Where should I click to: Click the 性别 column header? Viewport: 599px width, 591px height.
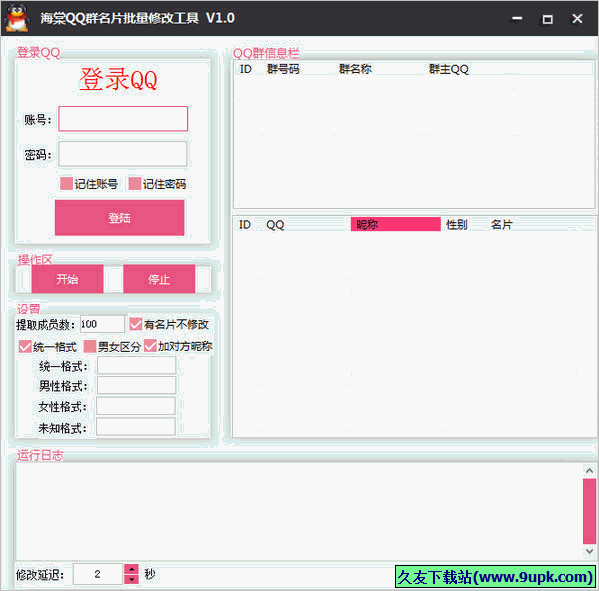click(x=457, y=224)
